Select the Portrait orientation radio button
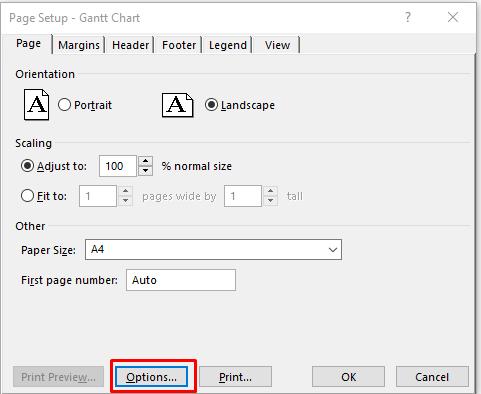Image resolution: width=481 pixels, height=394 pixels. tap(64, 105)
